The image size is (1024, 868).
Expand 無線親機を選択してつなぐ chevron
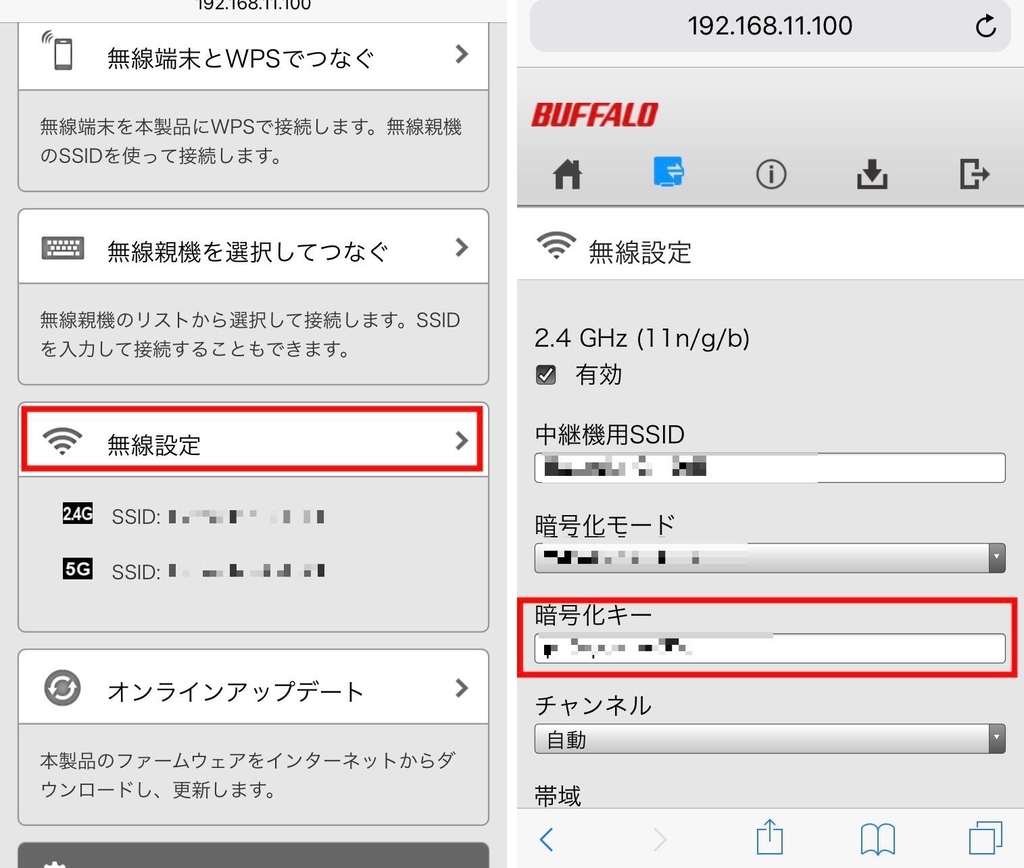click(462, 248)
